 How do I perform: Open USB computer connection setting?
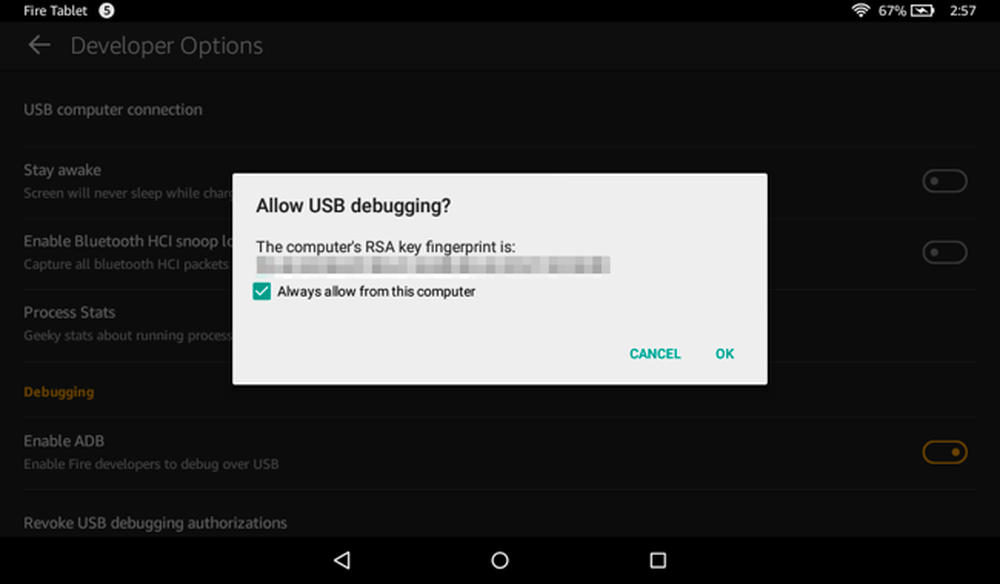[x=499, y=110]
